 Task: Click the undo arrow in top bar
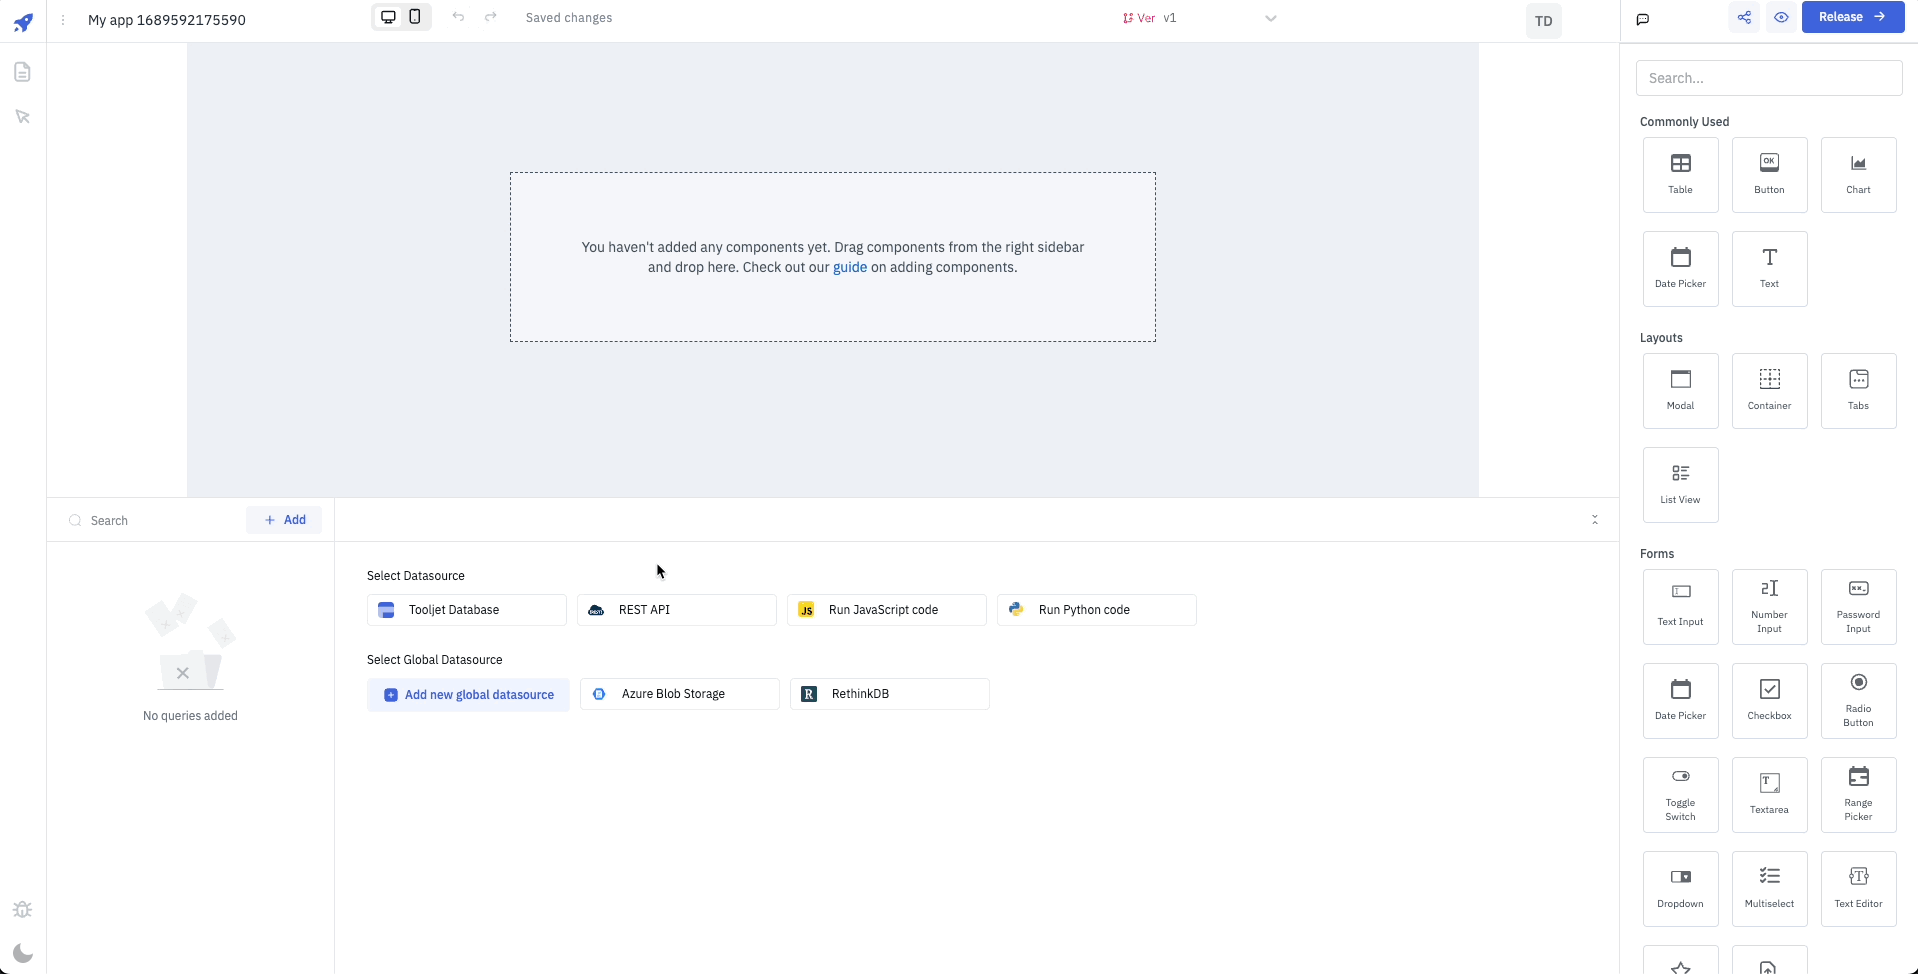(x=458, y=17)
